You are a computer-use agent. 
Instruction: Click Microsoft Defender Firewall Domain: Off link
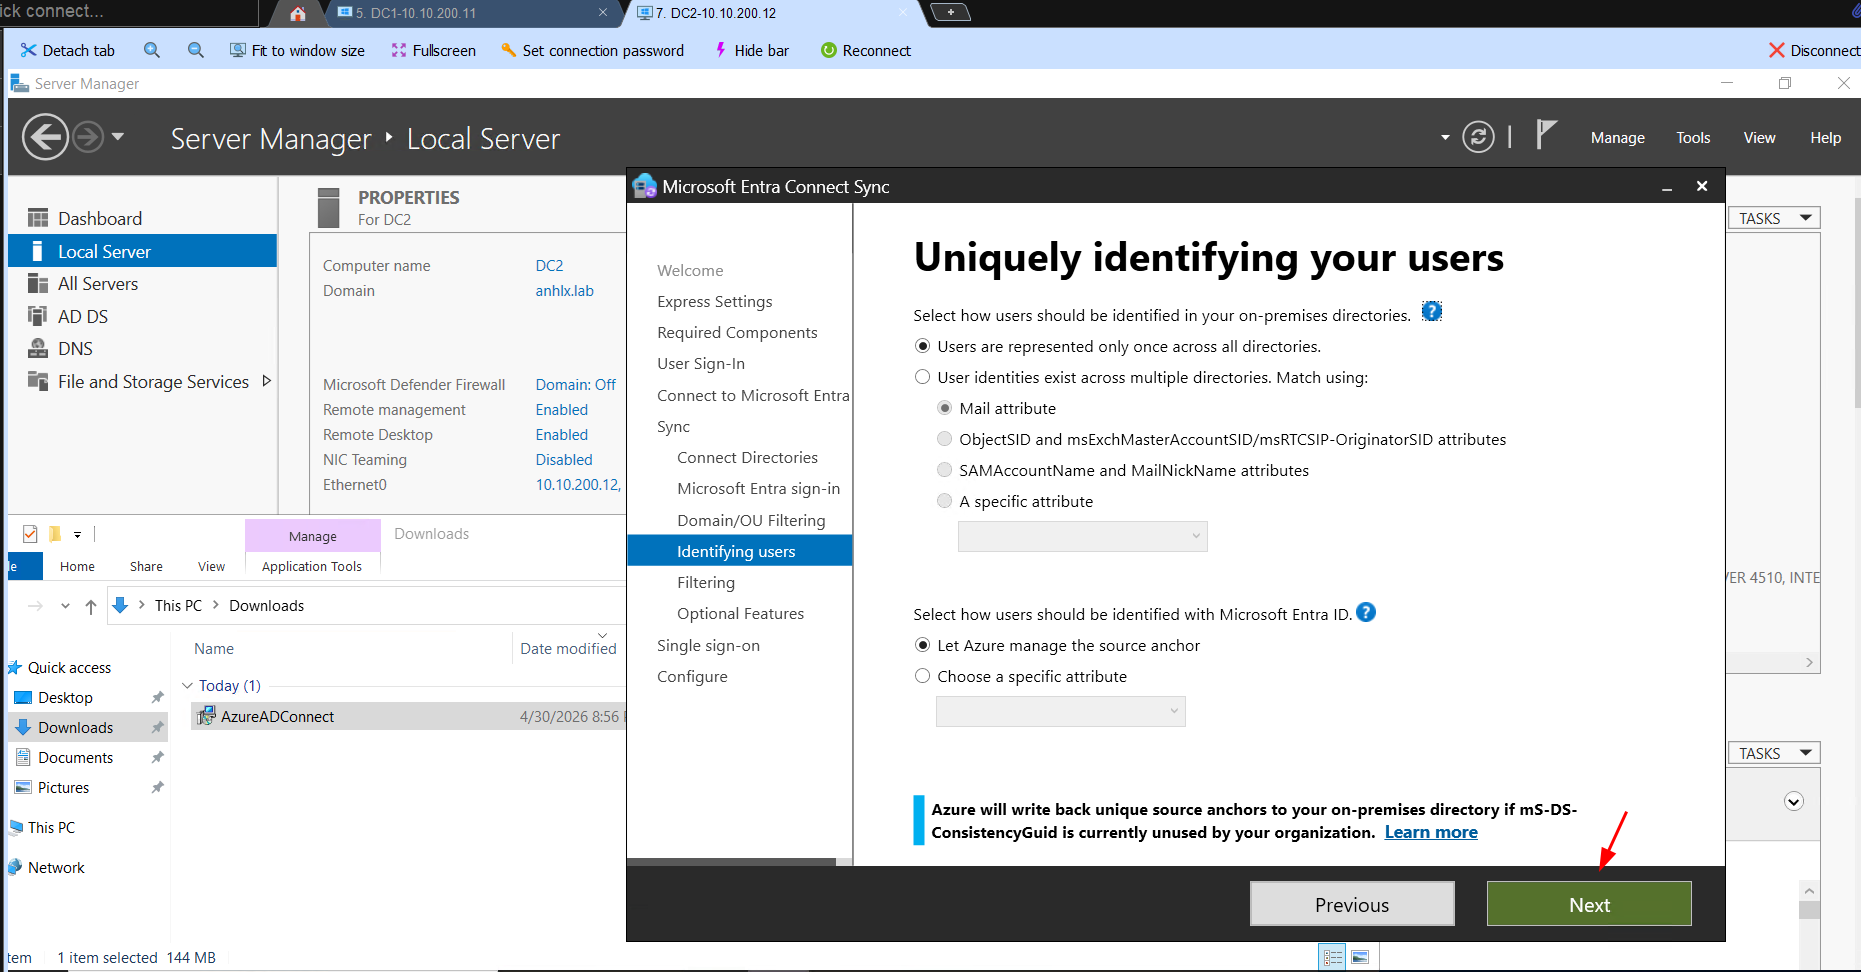click(x=575, y=385)
